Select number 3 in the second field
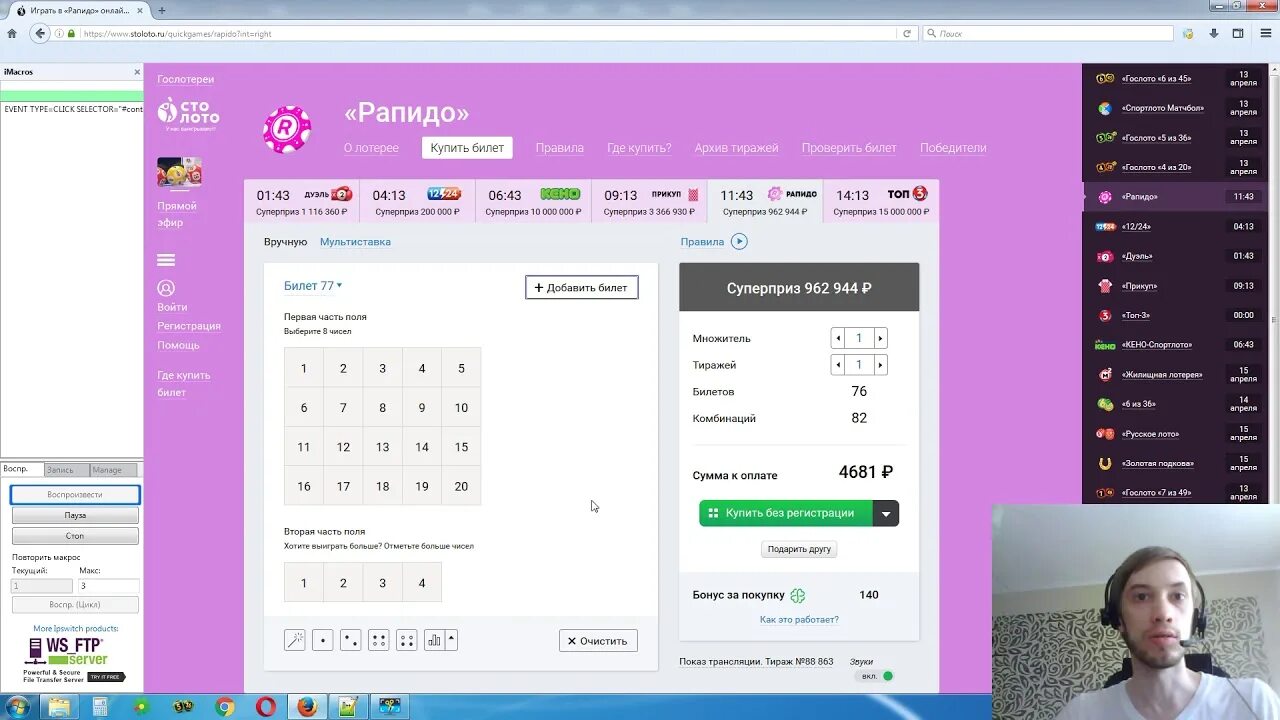This screenshot has height=720, width=1280. click(382, 583)
